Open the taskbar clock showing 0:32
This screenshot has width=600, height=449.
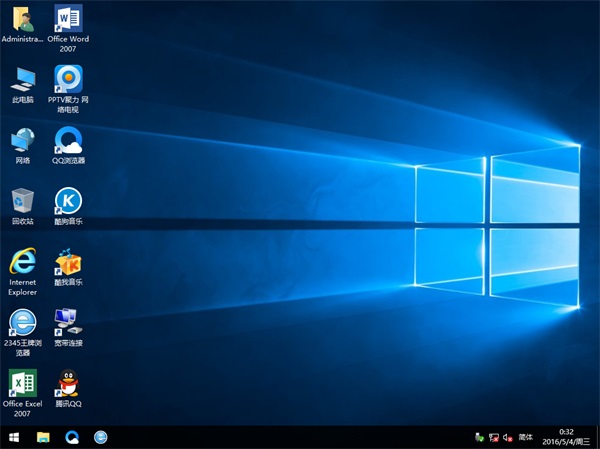[x=566, y=437]
